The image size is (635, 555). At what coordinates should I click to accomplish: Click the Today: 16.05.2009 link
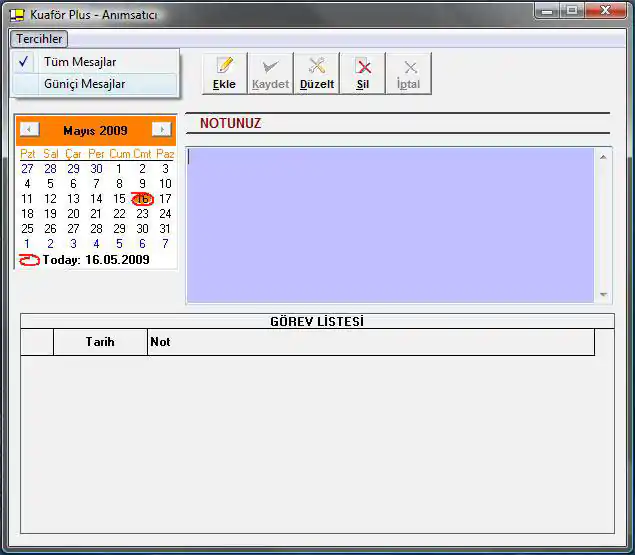(96, 260)
